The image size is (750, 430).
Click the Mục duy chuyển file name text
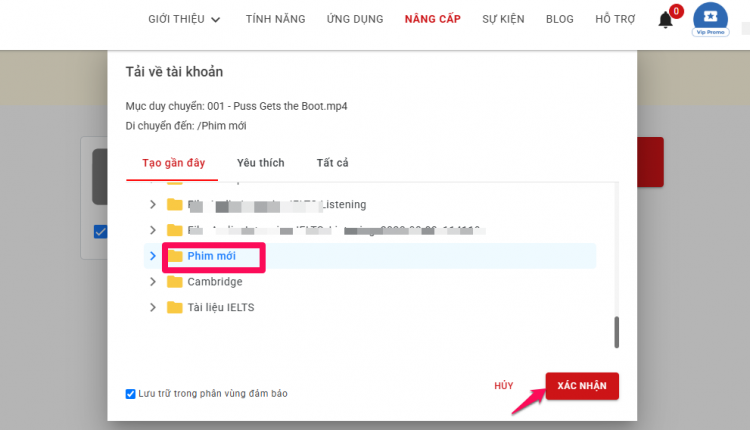tap(237, 106)
